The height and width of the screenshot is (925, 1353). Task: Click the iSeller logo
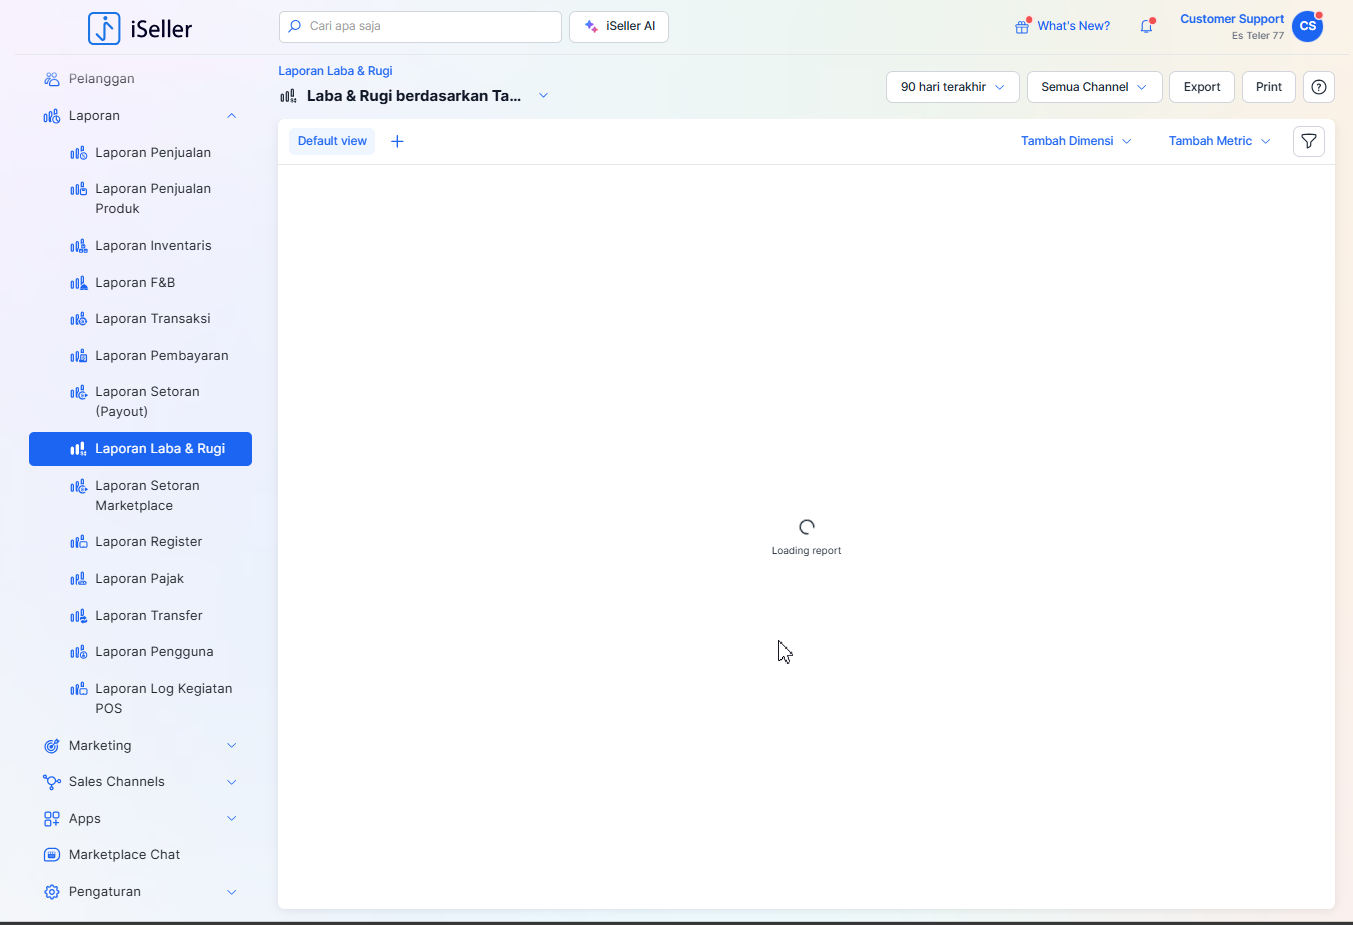click(x=140, y=28)
